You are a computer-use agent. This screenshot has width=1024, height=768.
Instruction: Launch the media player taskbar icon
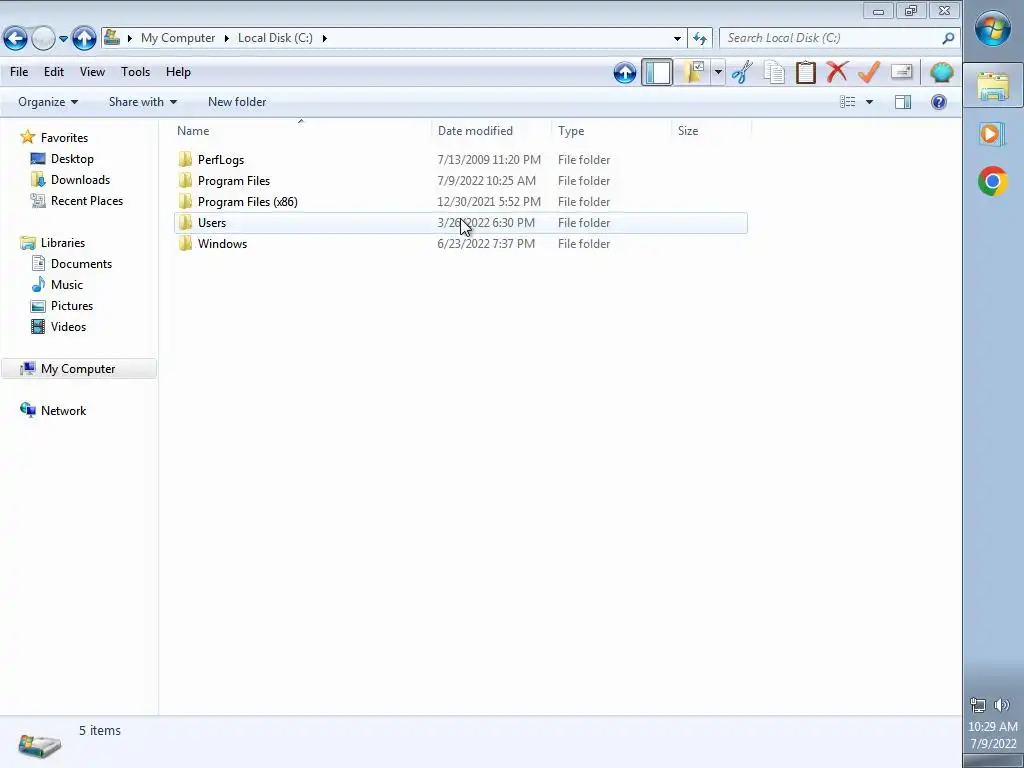[993, 134]
